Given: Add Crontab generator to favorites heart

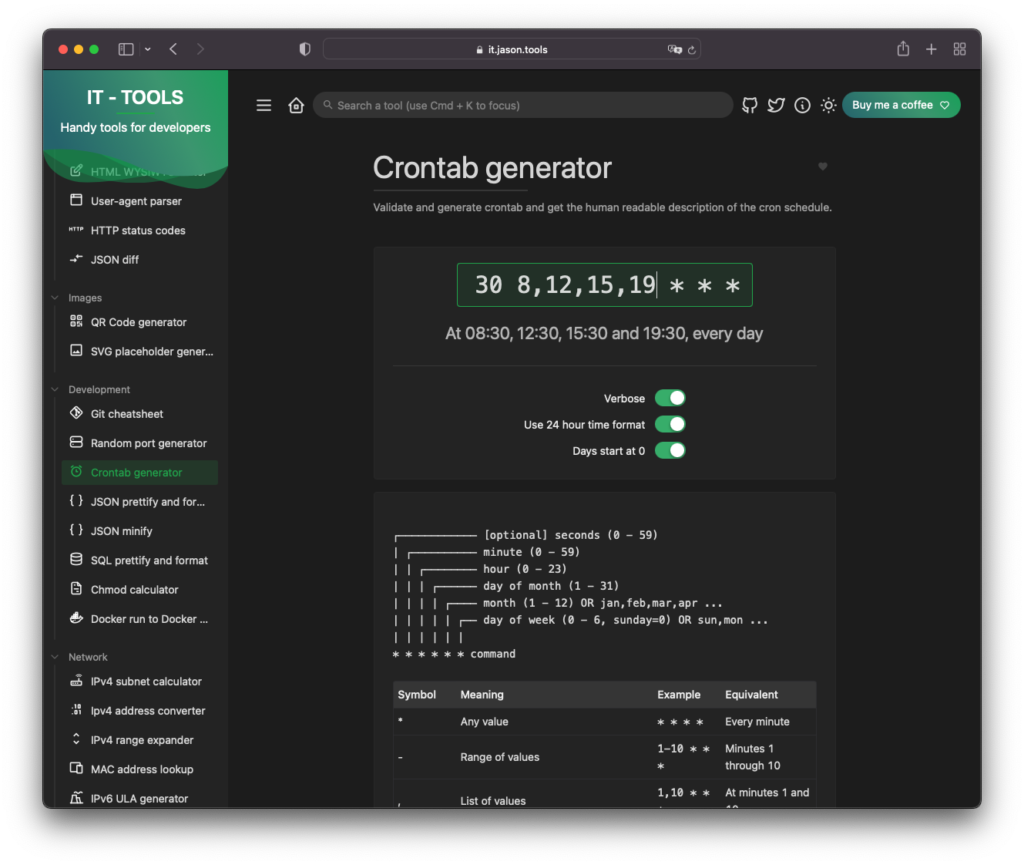Looking at the screenshot, I should tap(823, 166).
